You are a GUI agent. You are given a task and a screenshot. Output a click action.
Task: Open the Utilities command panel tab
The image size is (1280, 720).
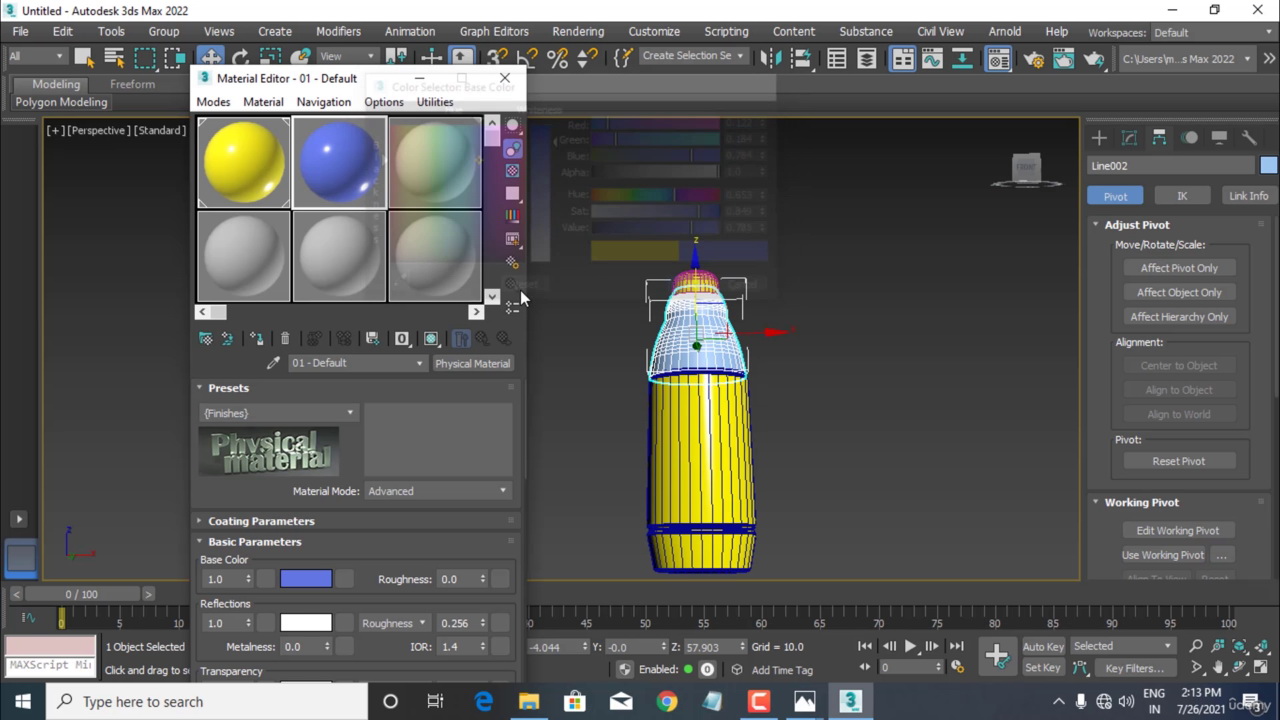coord(1249,138)
